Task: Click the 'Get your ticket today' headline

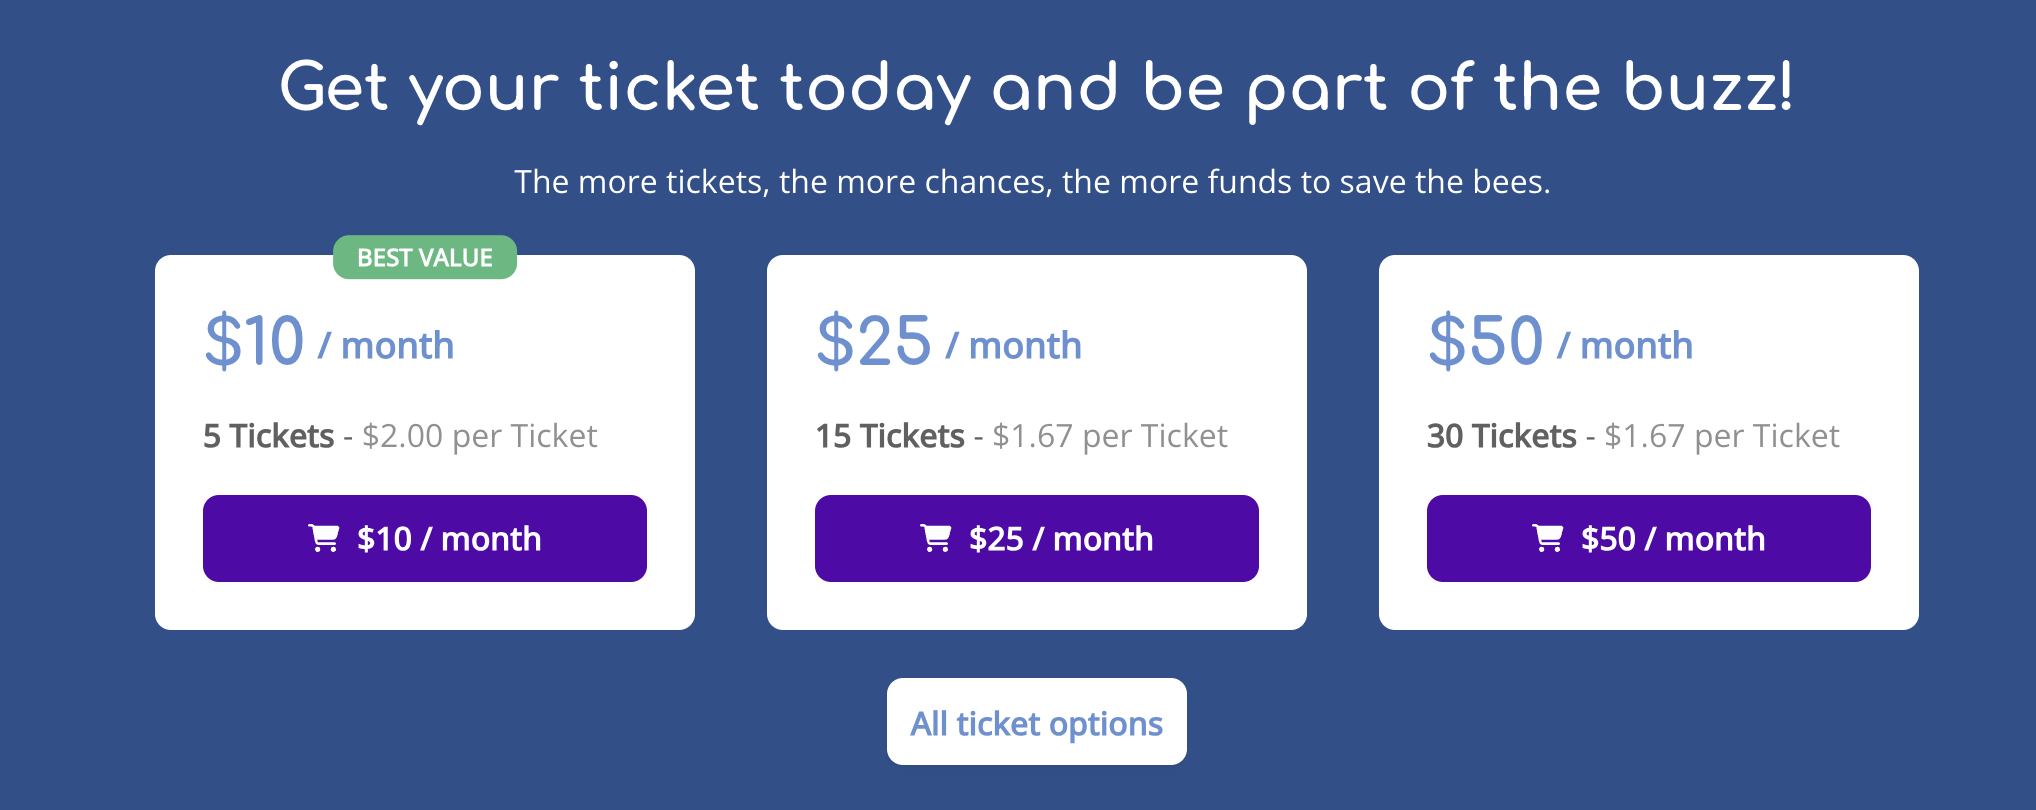Action: click(1037, 88)
